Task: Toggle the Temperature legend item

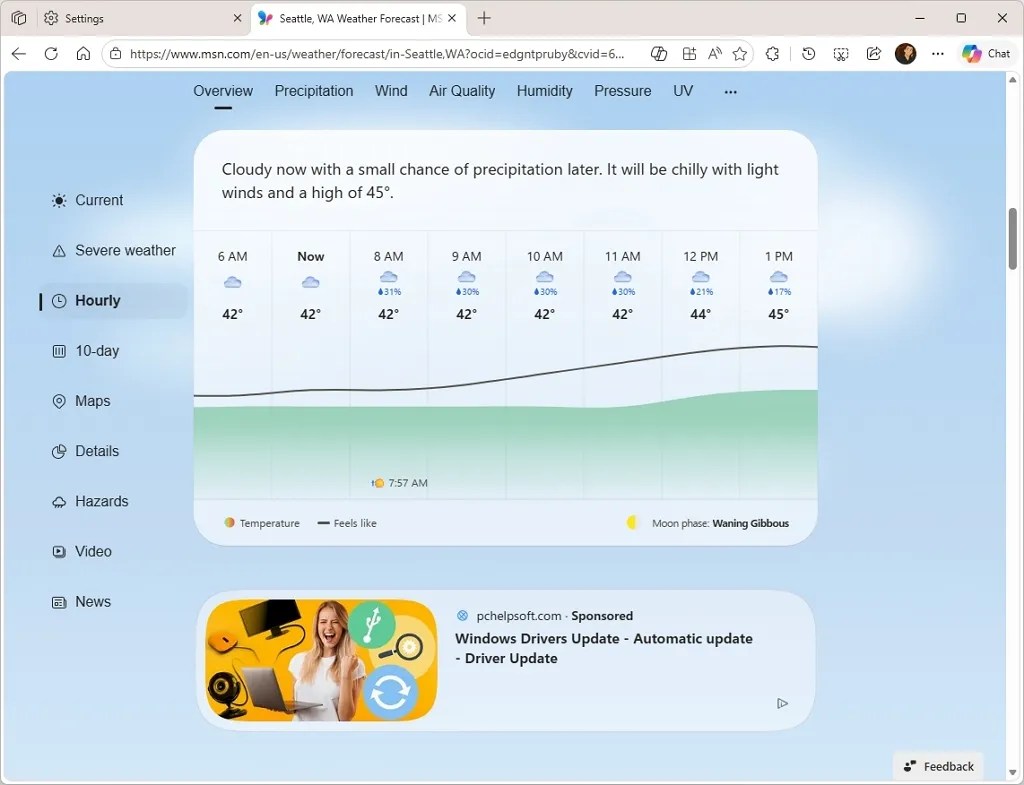Action: (261, 523)
